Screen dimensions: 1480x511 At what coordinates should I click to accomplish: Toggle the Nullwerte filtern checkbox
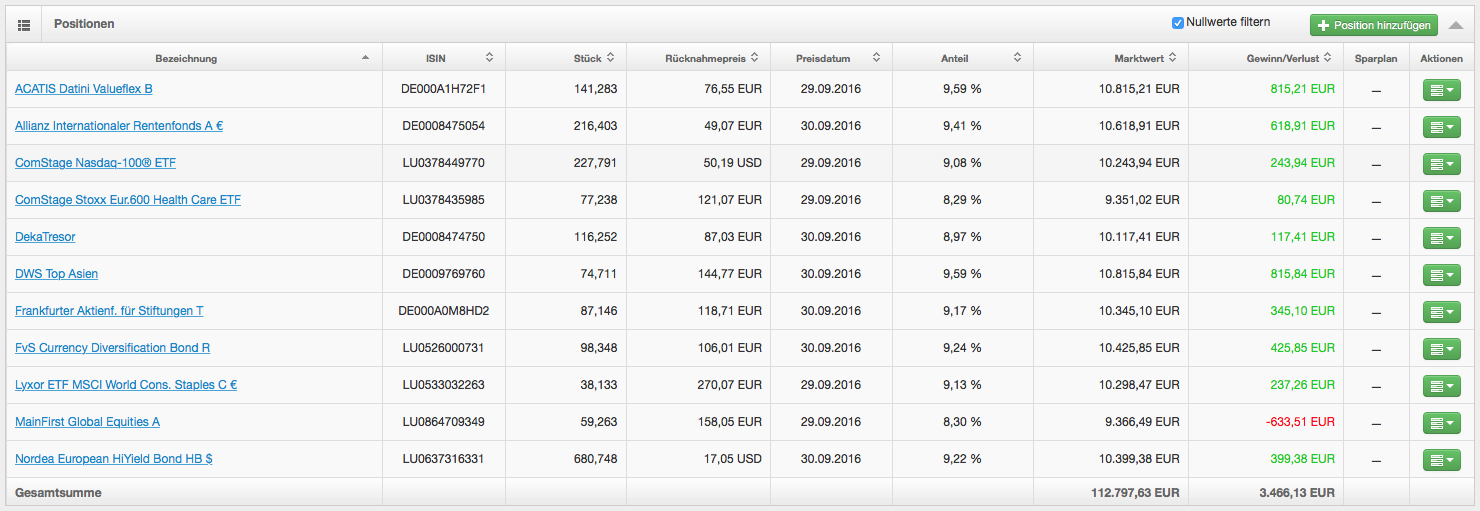pyautogui.click(x=1178, y=23)
